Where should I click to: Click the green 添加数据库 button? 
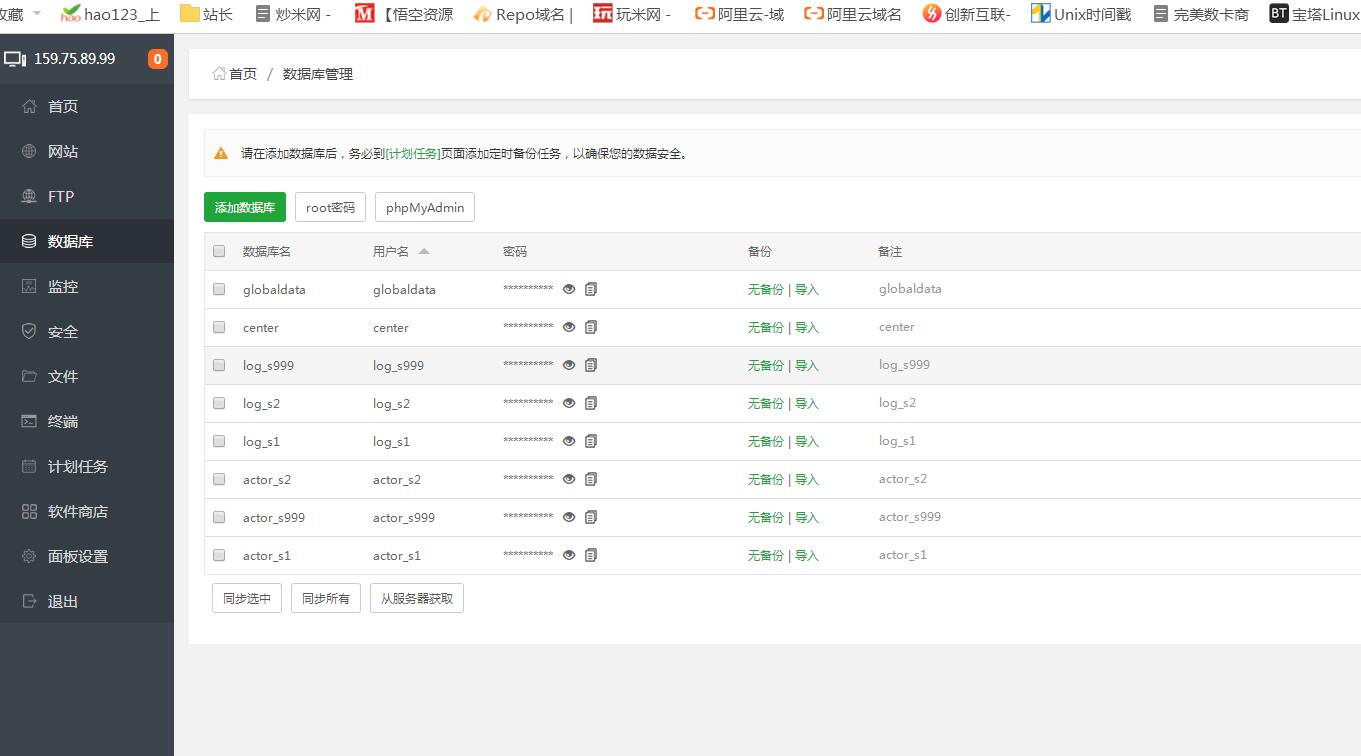[x=245, y=208]
